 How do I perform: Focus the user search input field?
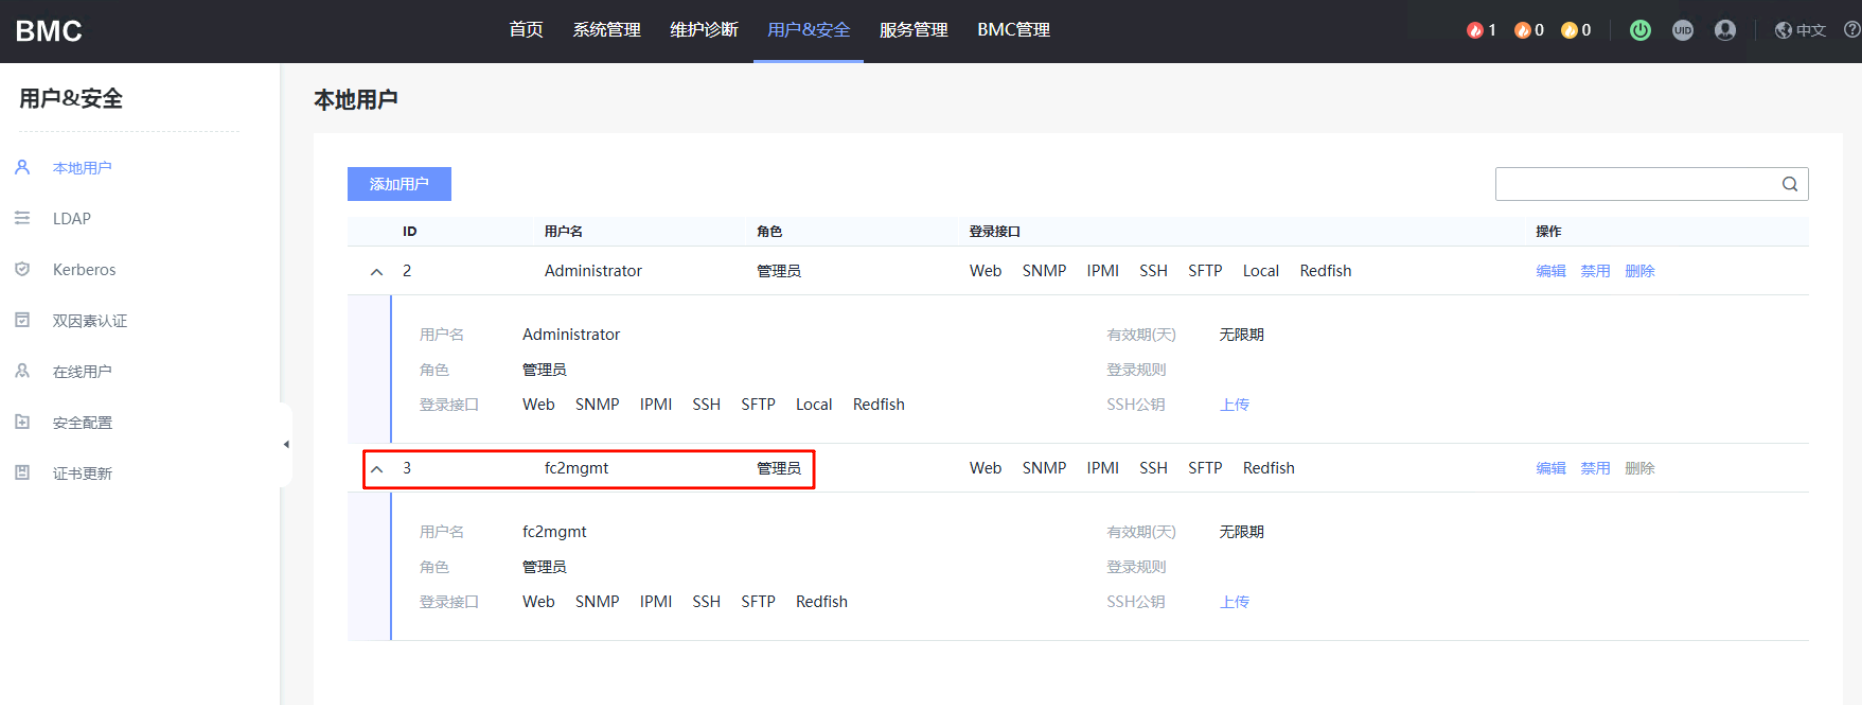(1635, 184)
